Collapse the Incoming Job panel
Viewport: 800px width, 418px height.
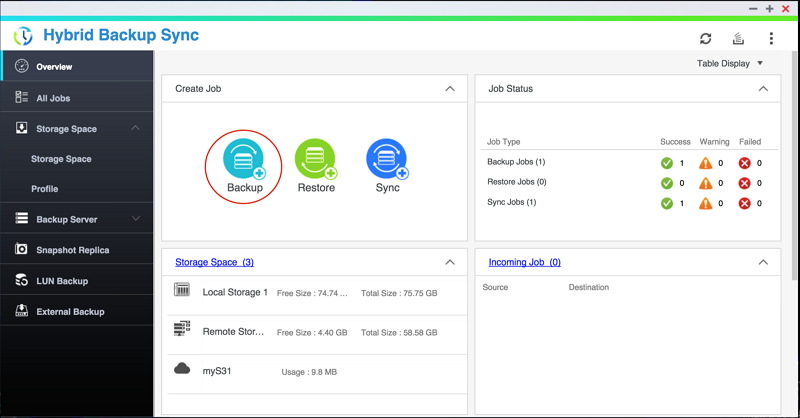click(763, 262)
